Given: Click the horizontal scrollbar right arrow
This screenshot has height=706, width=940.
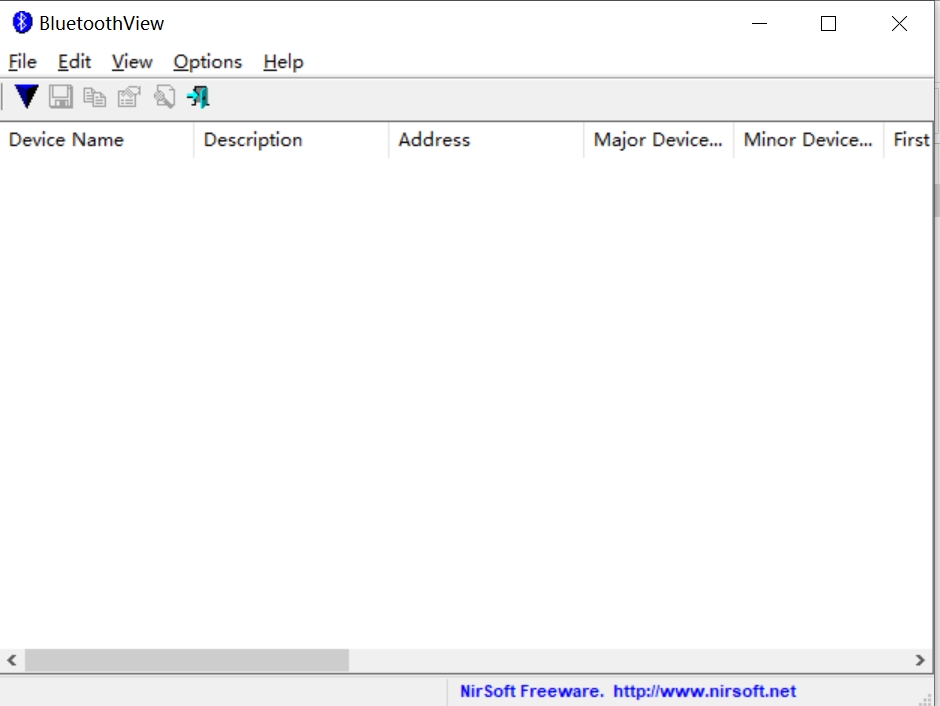Looking at the screenshot, I should click(x=920, y=660).
